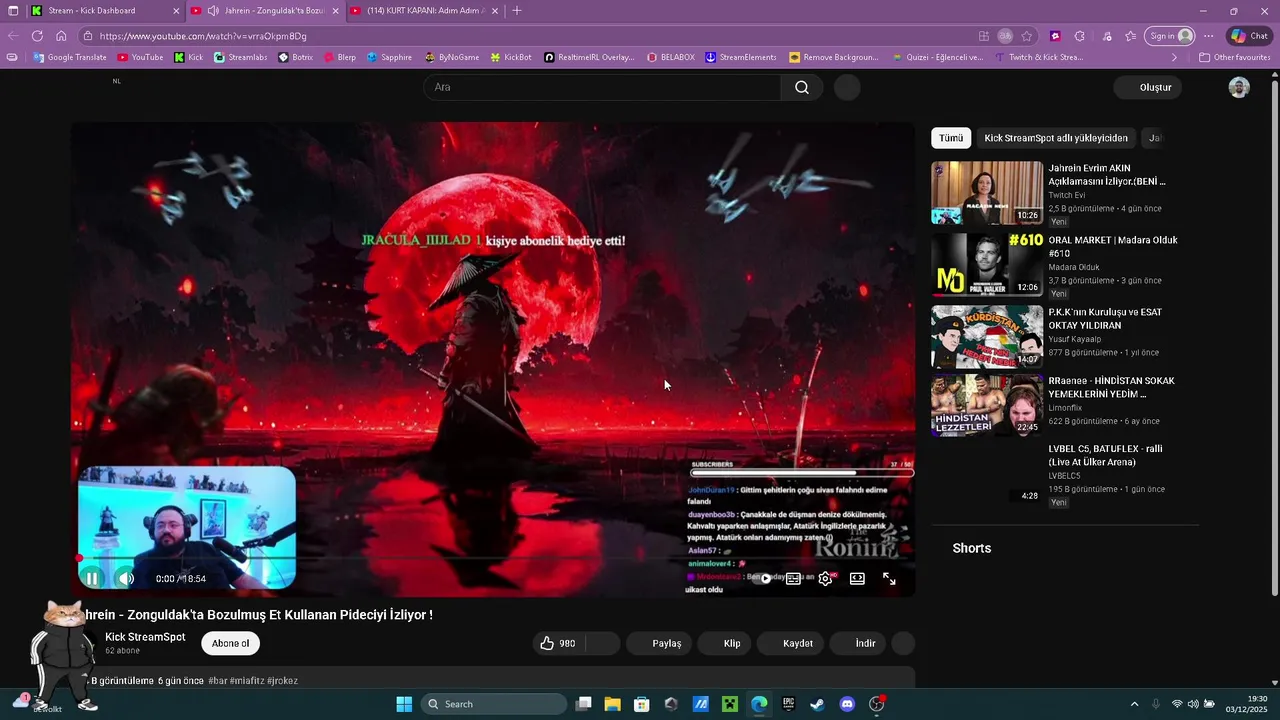The width and height of the screenshot is (1280, 720).
Task: Open File Explorer from taskbar
Action: pos(613,704)
